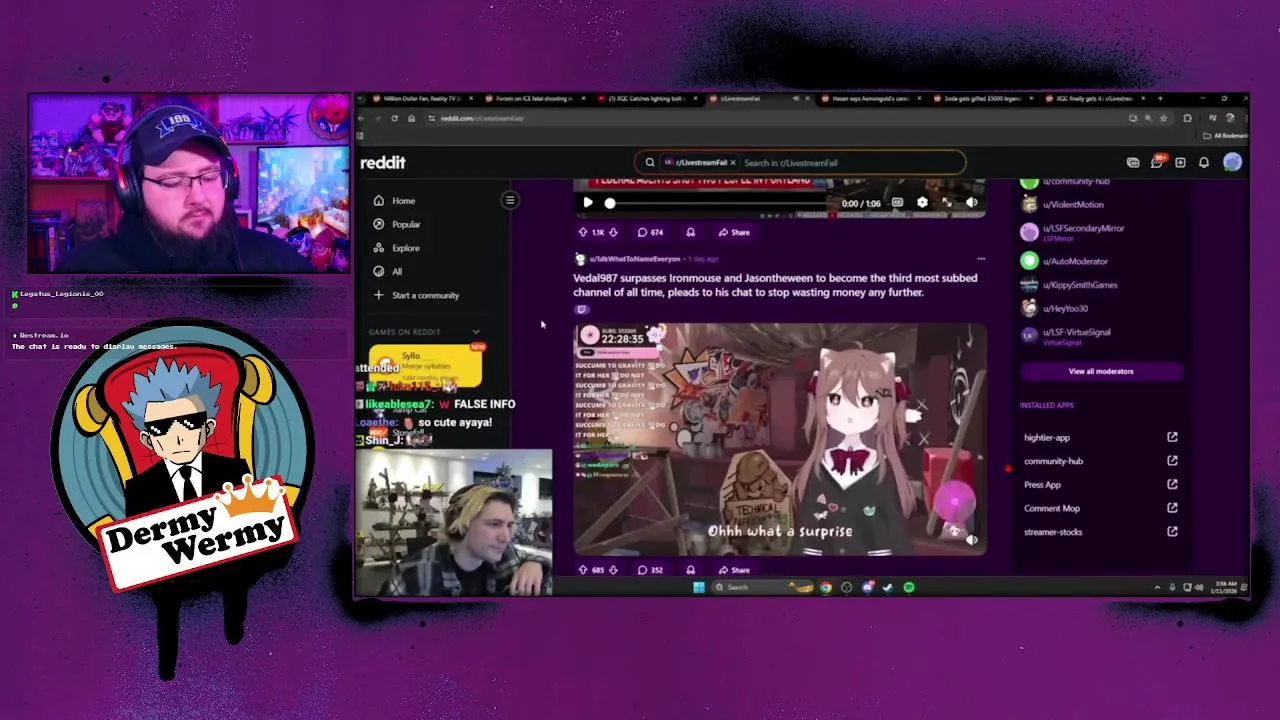Play the top video post

(x=588, y=203)
